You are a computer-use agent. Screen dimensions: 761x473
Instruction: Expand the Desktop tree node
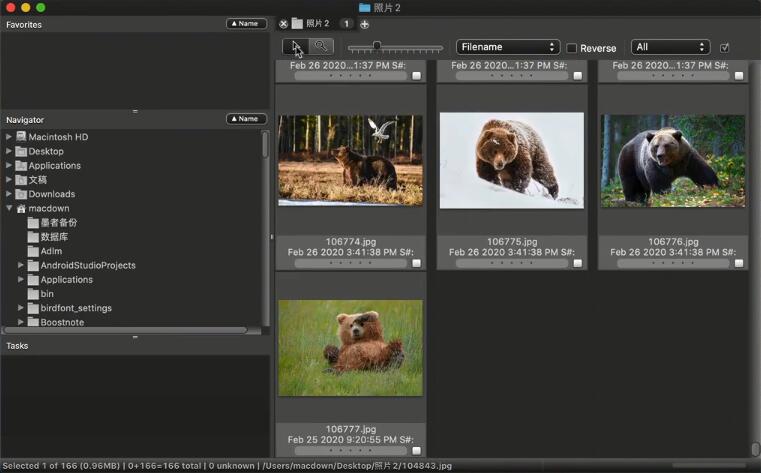[9, 151]
